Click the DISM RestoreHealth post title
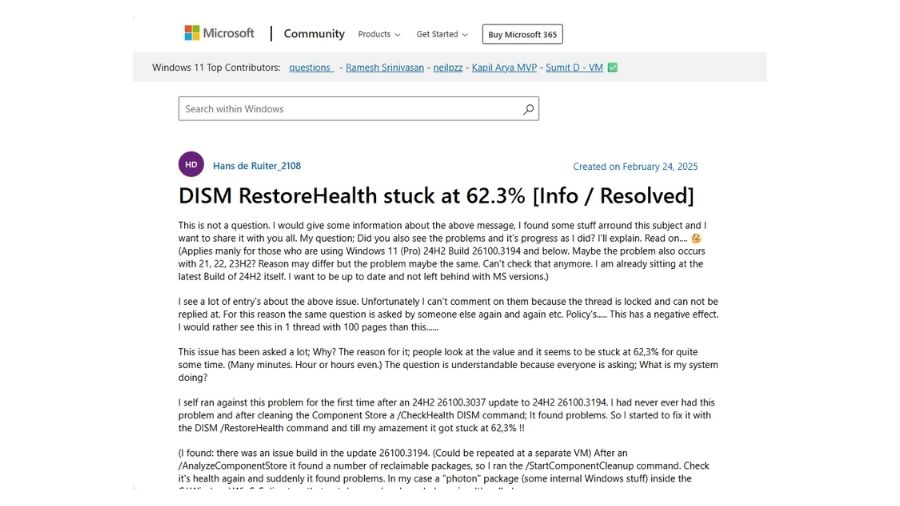The width and height of the screenshot is (900, 506). point(436,196)
